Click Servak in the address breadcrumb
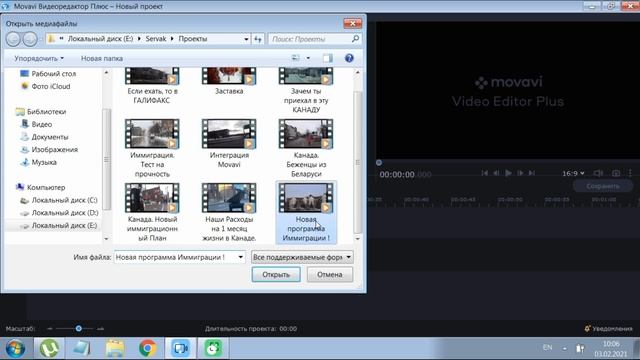 point(156,39)
